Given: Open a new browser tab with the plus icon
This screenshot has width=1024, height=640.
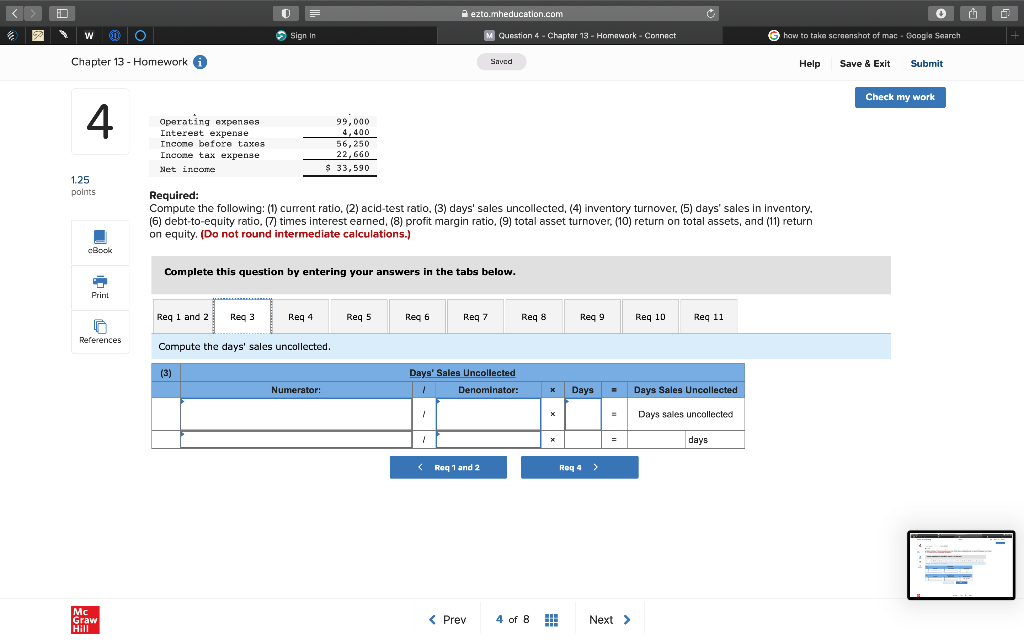Looking at the screenshot, I should coord(1016,33).
